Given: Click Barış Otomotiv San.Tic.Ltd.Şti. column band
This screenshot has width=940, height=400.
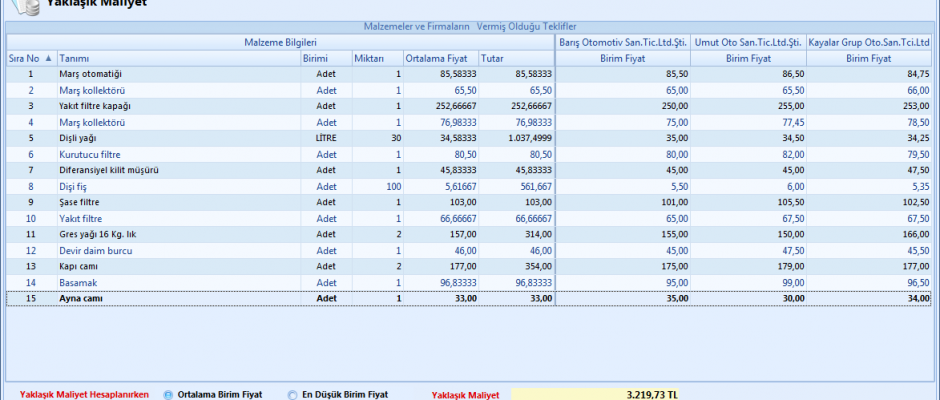Looking at the screenshot, I should click(623, 42).
